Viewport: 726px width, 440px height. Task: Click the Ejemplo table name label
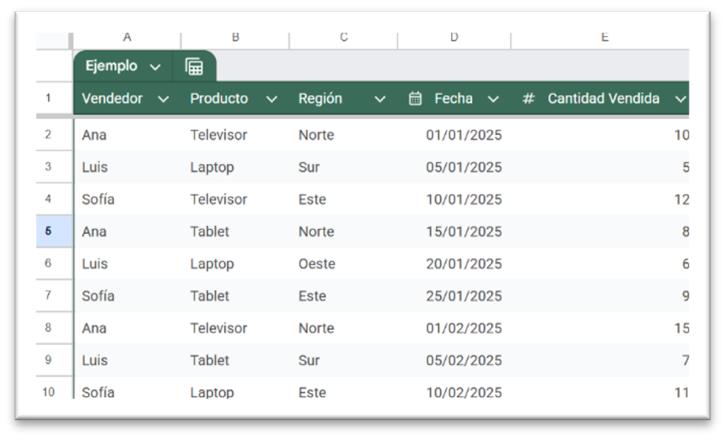pyautogui.click(x=113, y=66)
